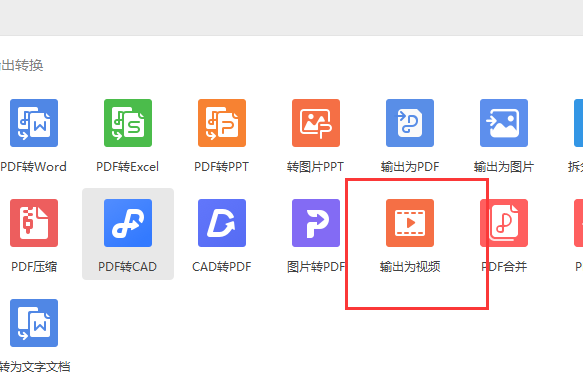Launch the orange PDF转PPT tool
583x376 pixels.
(x=222, y=123)
